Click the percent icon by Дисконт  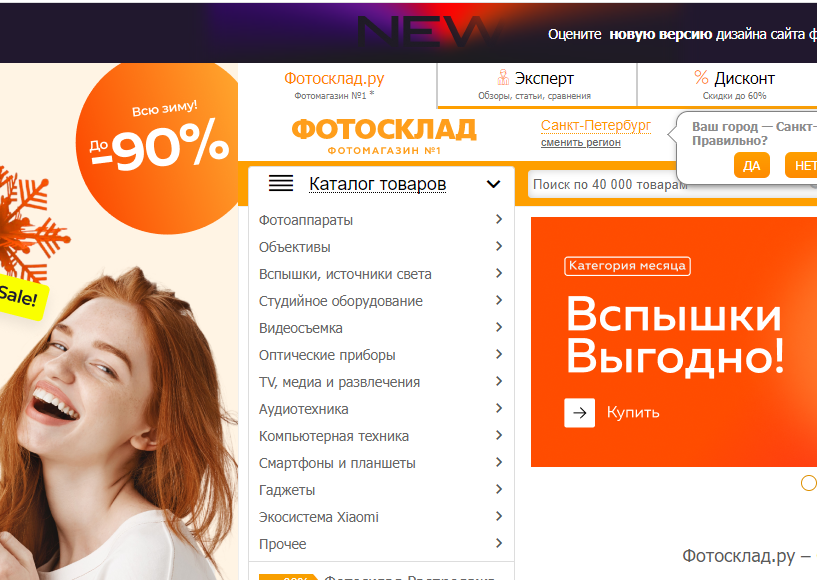[701, 78]
